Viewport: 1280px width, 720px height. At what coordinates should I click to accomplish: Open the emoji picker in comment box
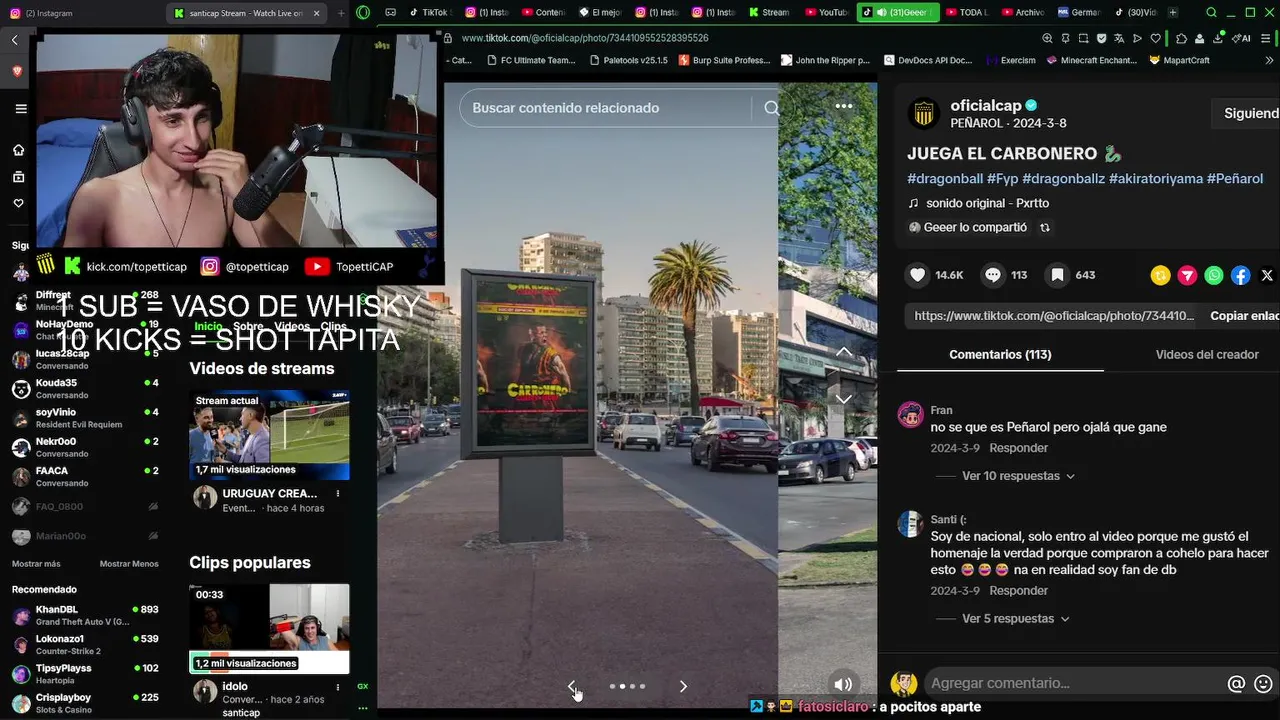pyautogui.click(x=1263, y=684)
